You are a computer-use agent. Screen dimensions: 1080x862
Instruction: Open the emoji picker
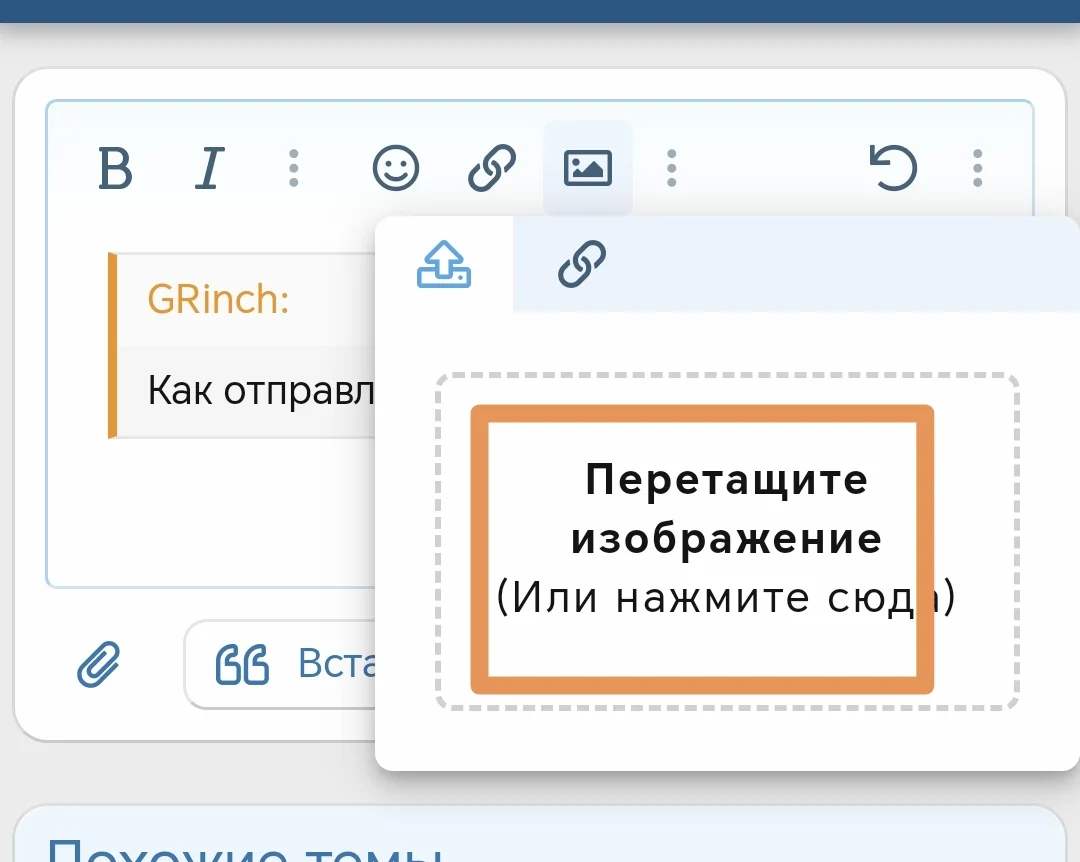click(x=396, y=168)
